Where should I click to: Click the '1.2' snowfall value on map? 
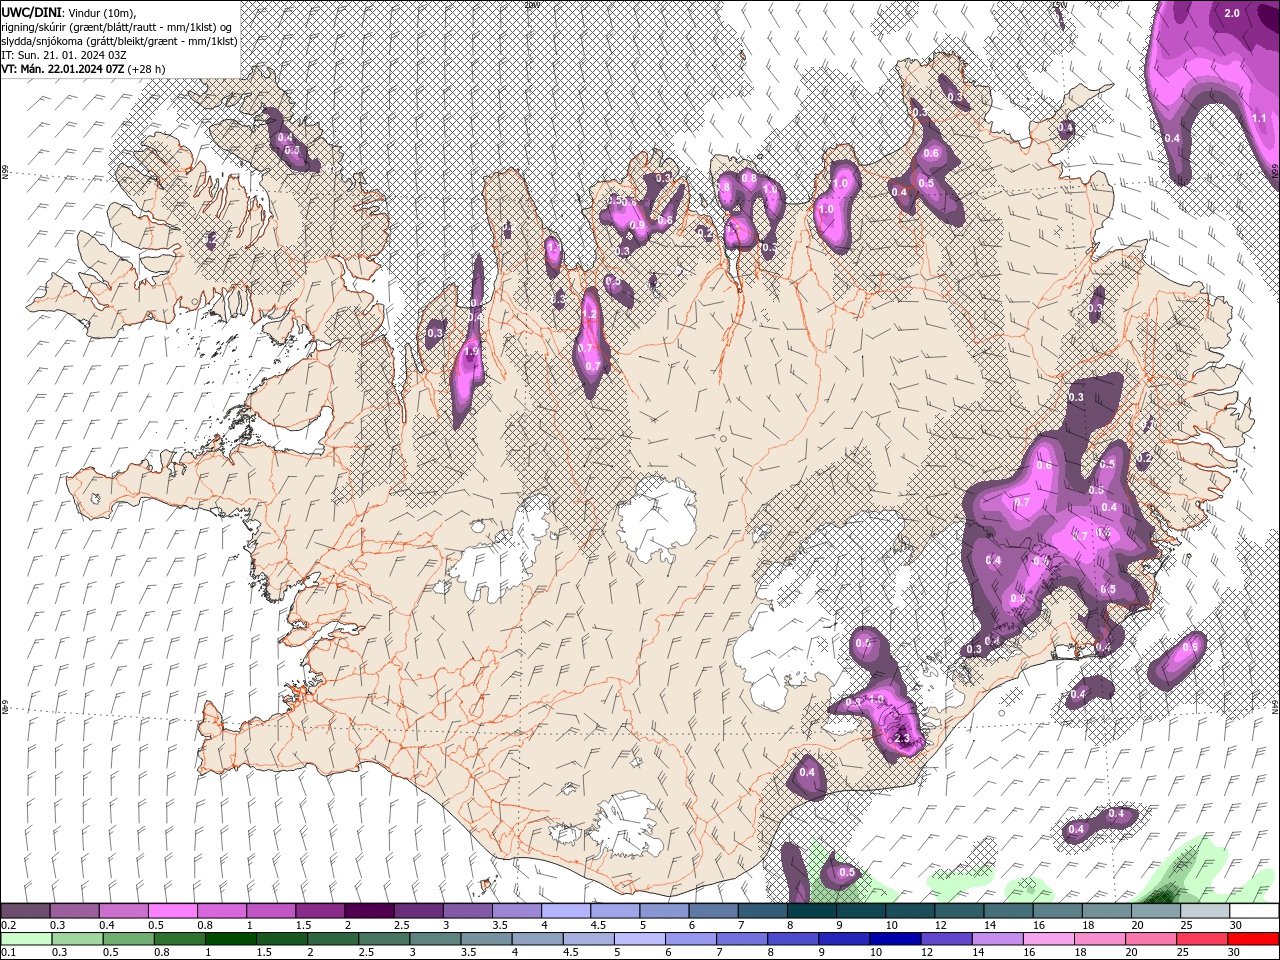pos(589,315)
